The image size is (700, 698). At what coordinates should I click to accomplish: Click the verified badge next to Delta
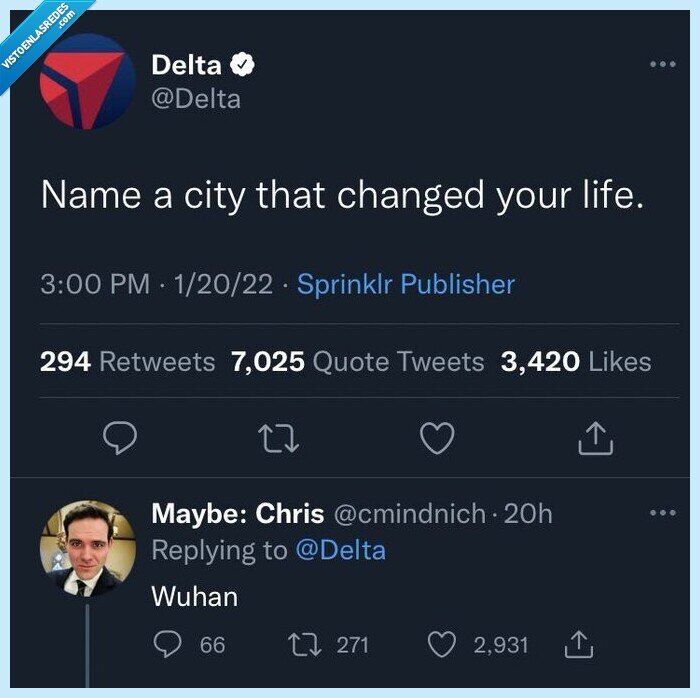tap(242, 66)
